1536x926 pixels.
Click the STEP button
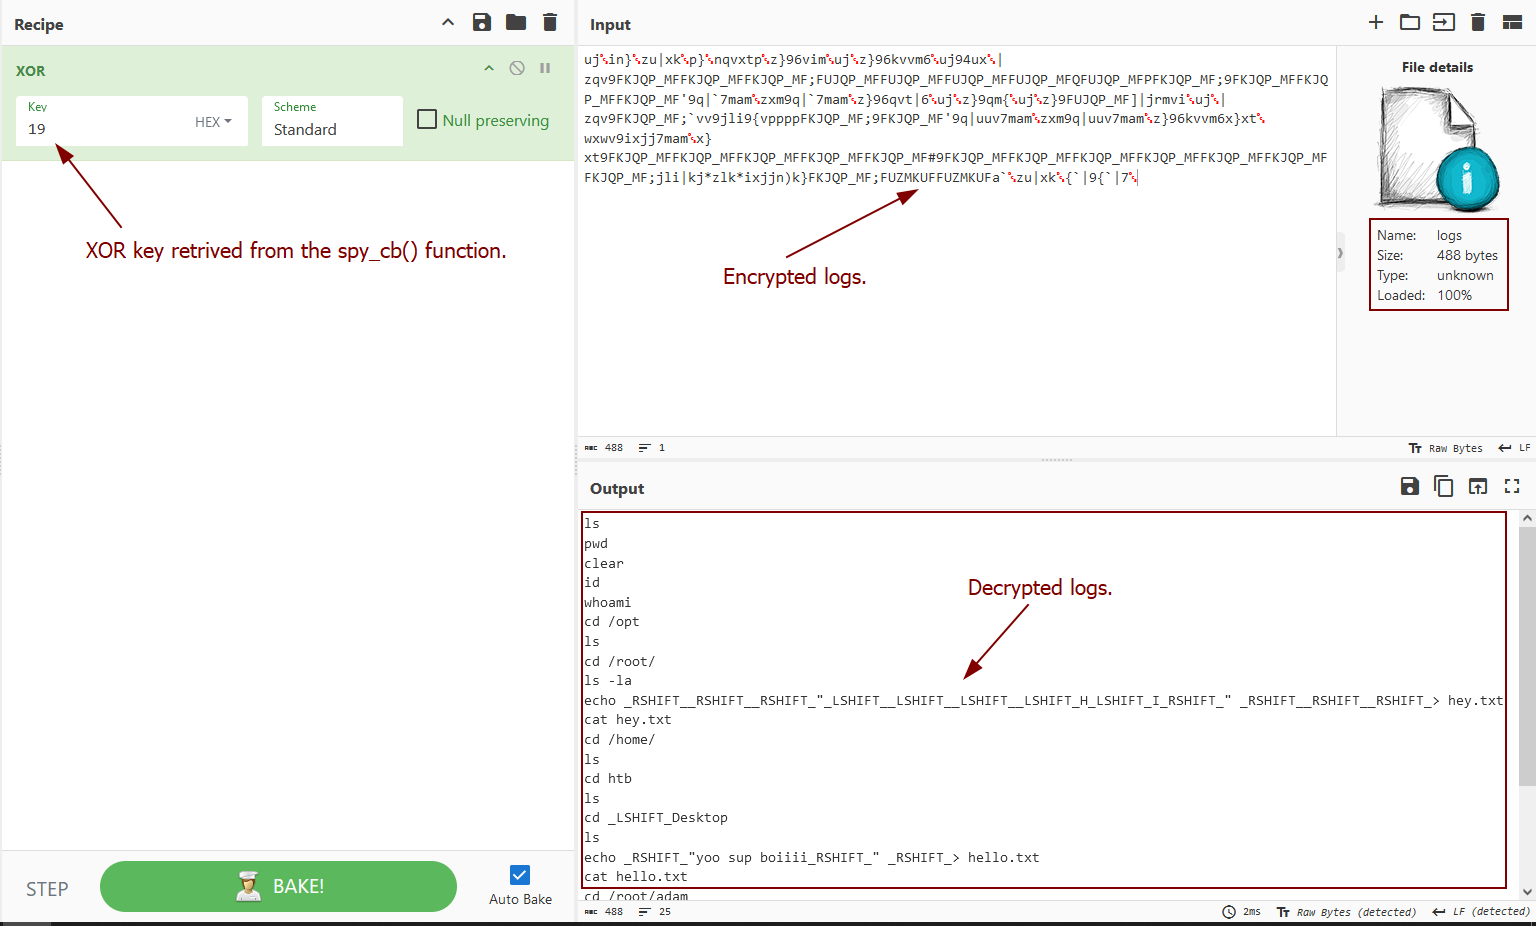click(x=47, y=889)
